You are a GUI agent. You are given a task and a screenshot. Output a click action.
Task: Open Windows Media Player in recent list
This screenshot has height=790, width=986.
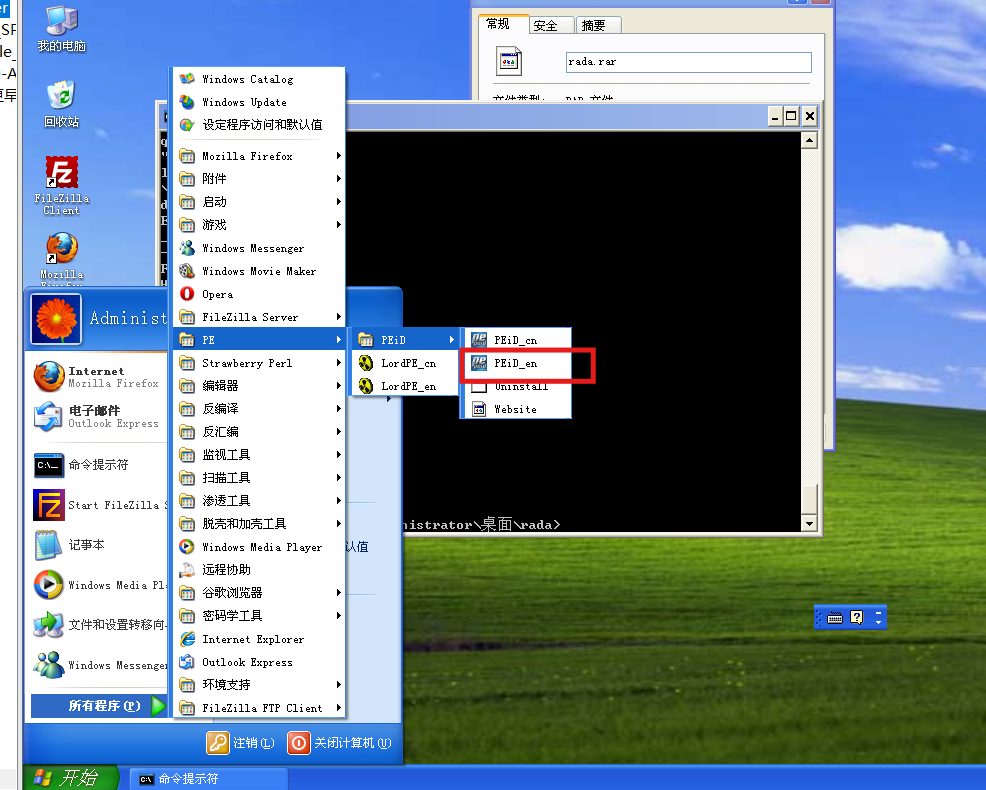click(99, 585)
